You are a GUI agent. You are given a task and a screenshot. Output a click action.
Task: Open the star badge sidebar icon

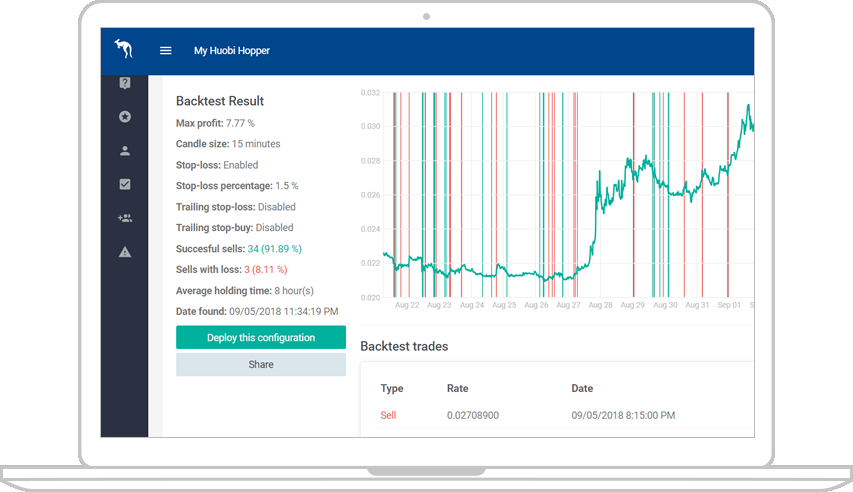point(125,116)
